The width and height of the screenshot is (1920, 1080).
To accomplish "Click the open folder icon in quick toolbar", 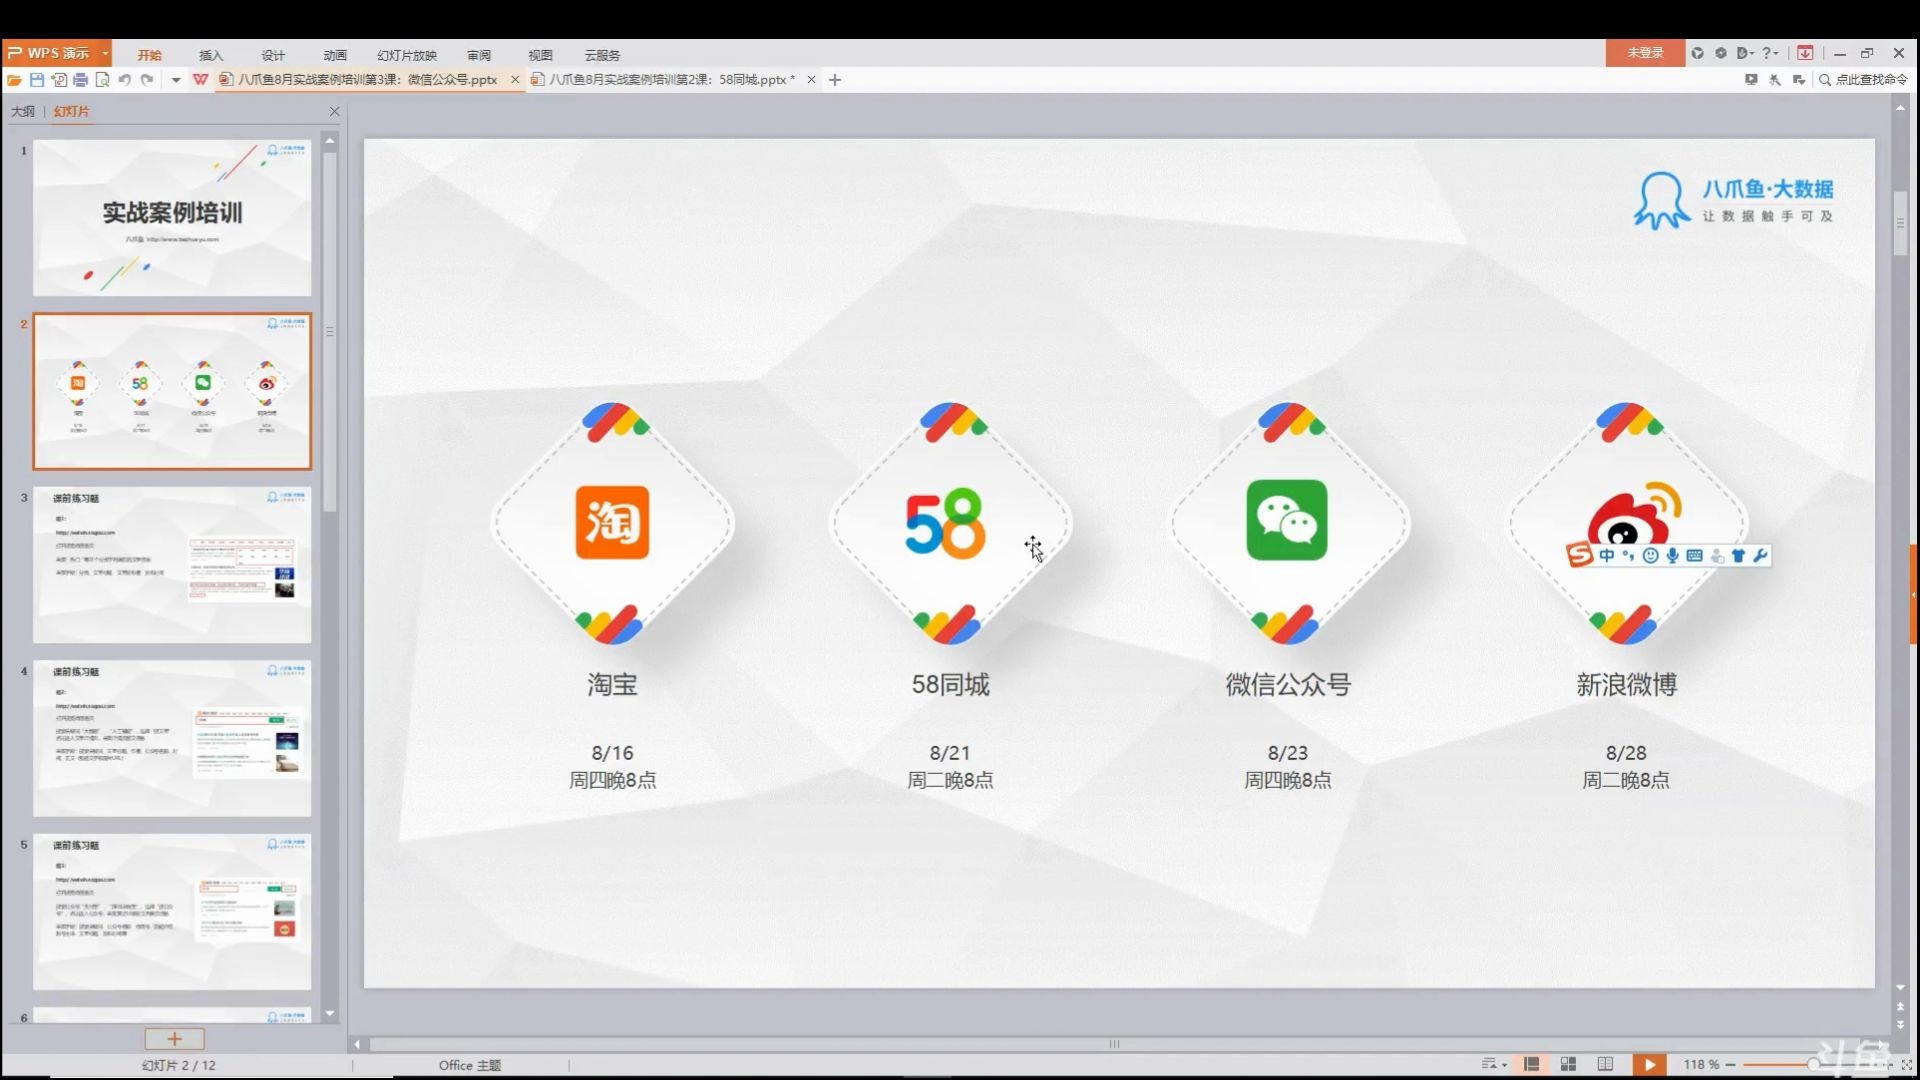I will tap(14, 80).
